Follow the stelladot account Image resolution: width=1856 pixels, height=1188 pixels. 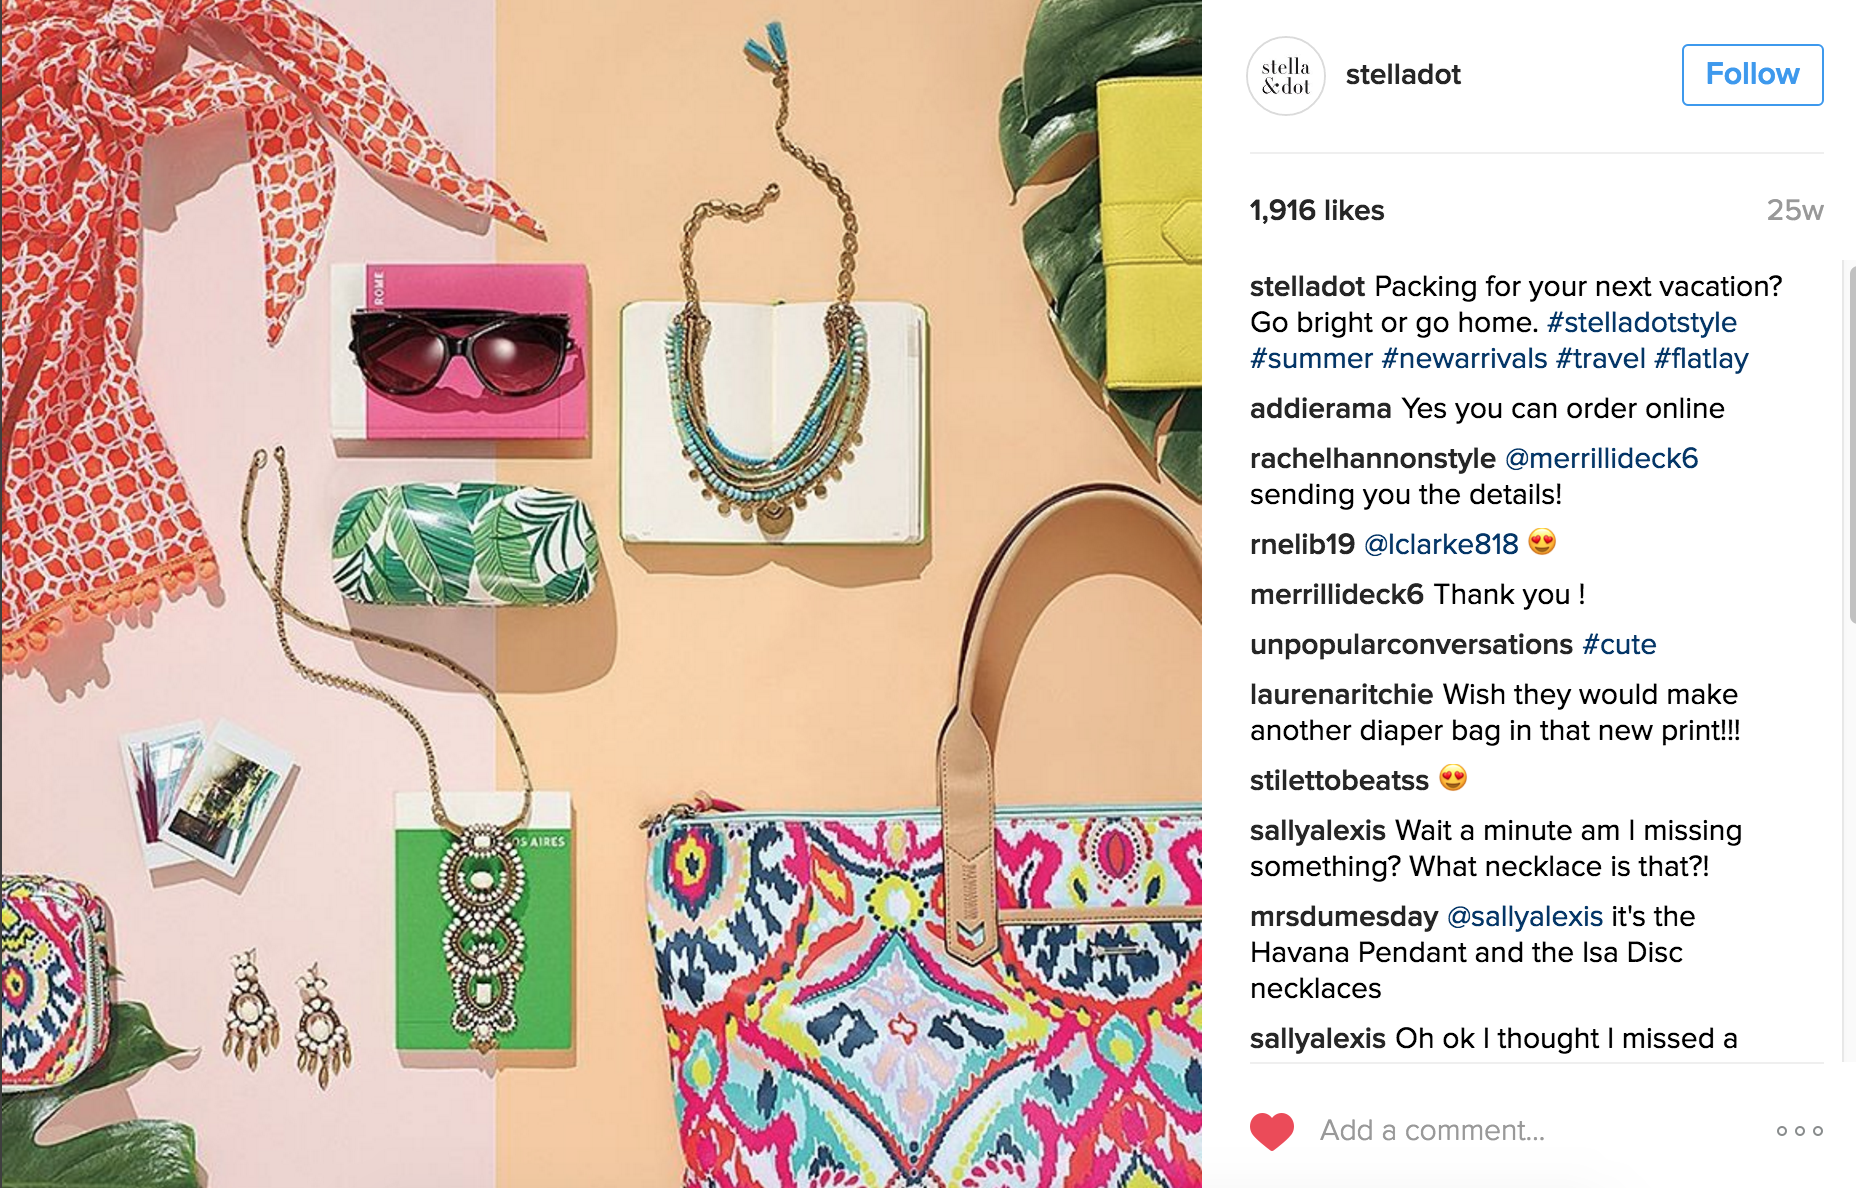1752,74
